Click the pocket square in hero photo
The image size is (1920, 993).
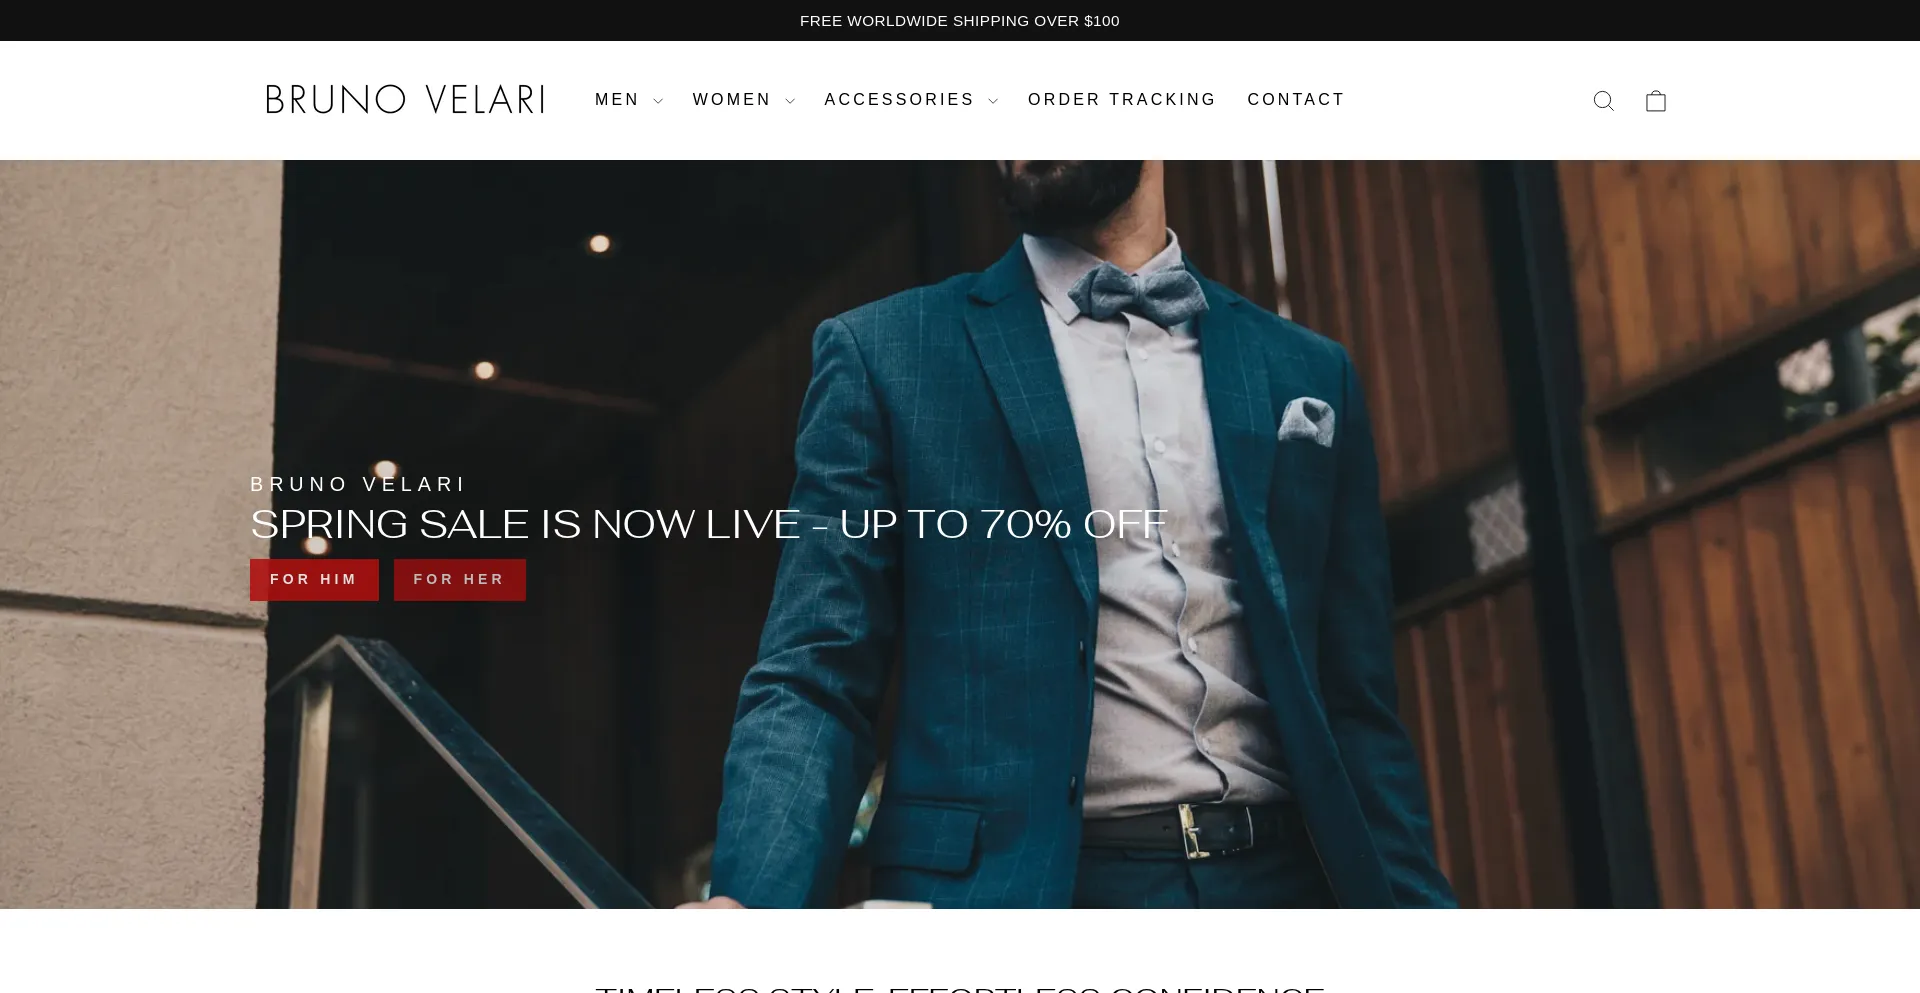point(1306,420)
